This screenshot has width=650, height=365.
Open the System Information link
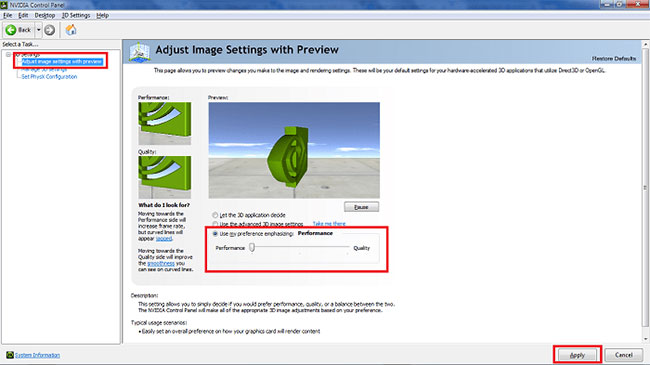pyautogui.click(x=37, y=355)
